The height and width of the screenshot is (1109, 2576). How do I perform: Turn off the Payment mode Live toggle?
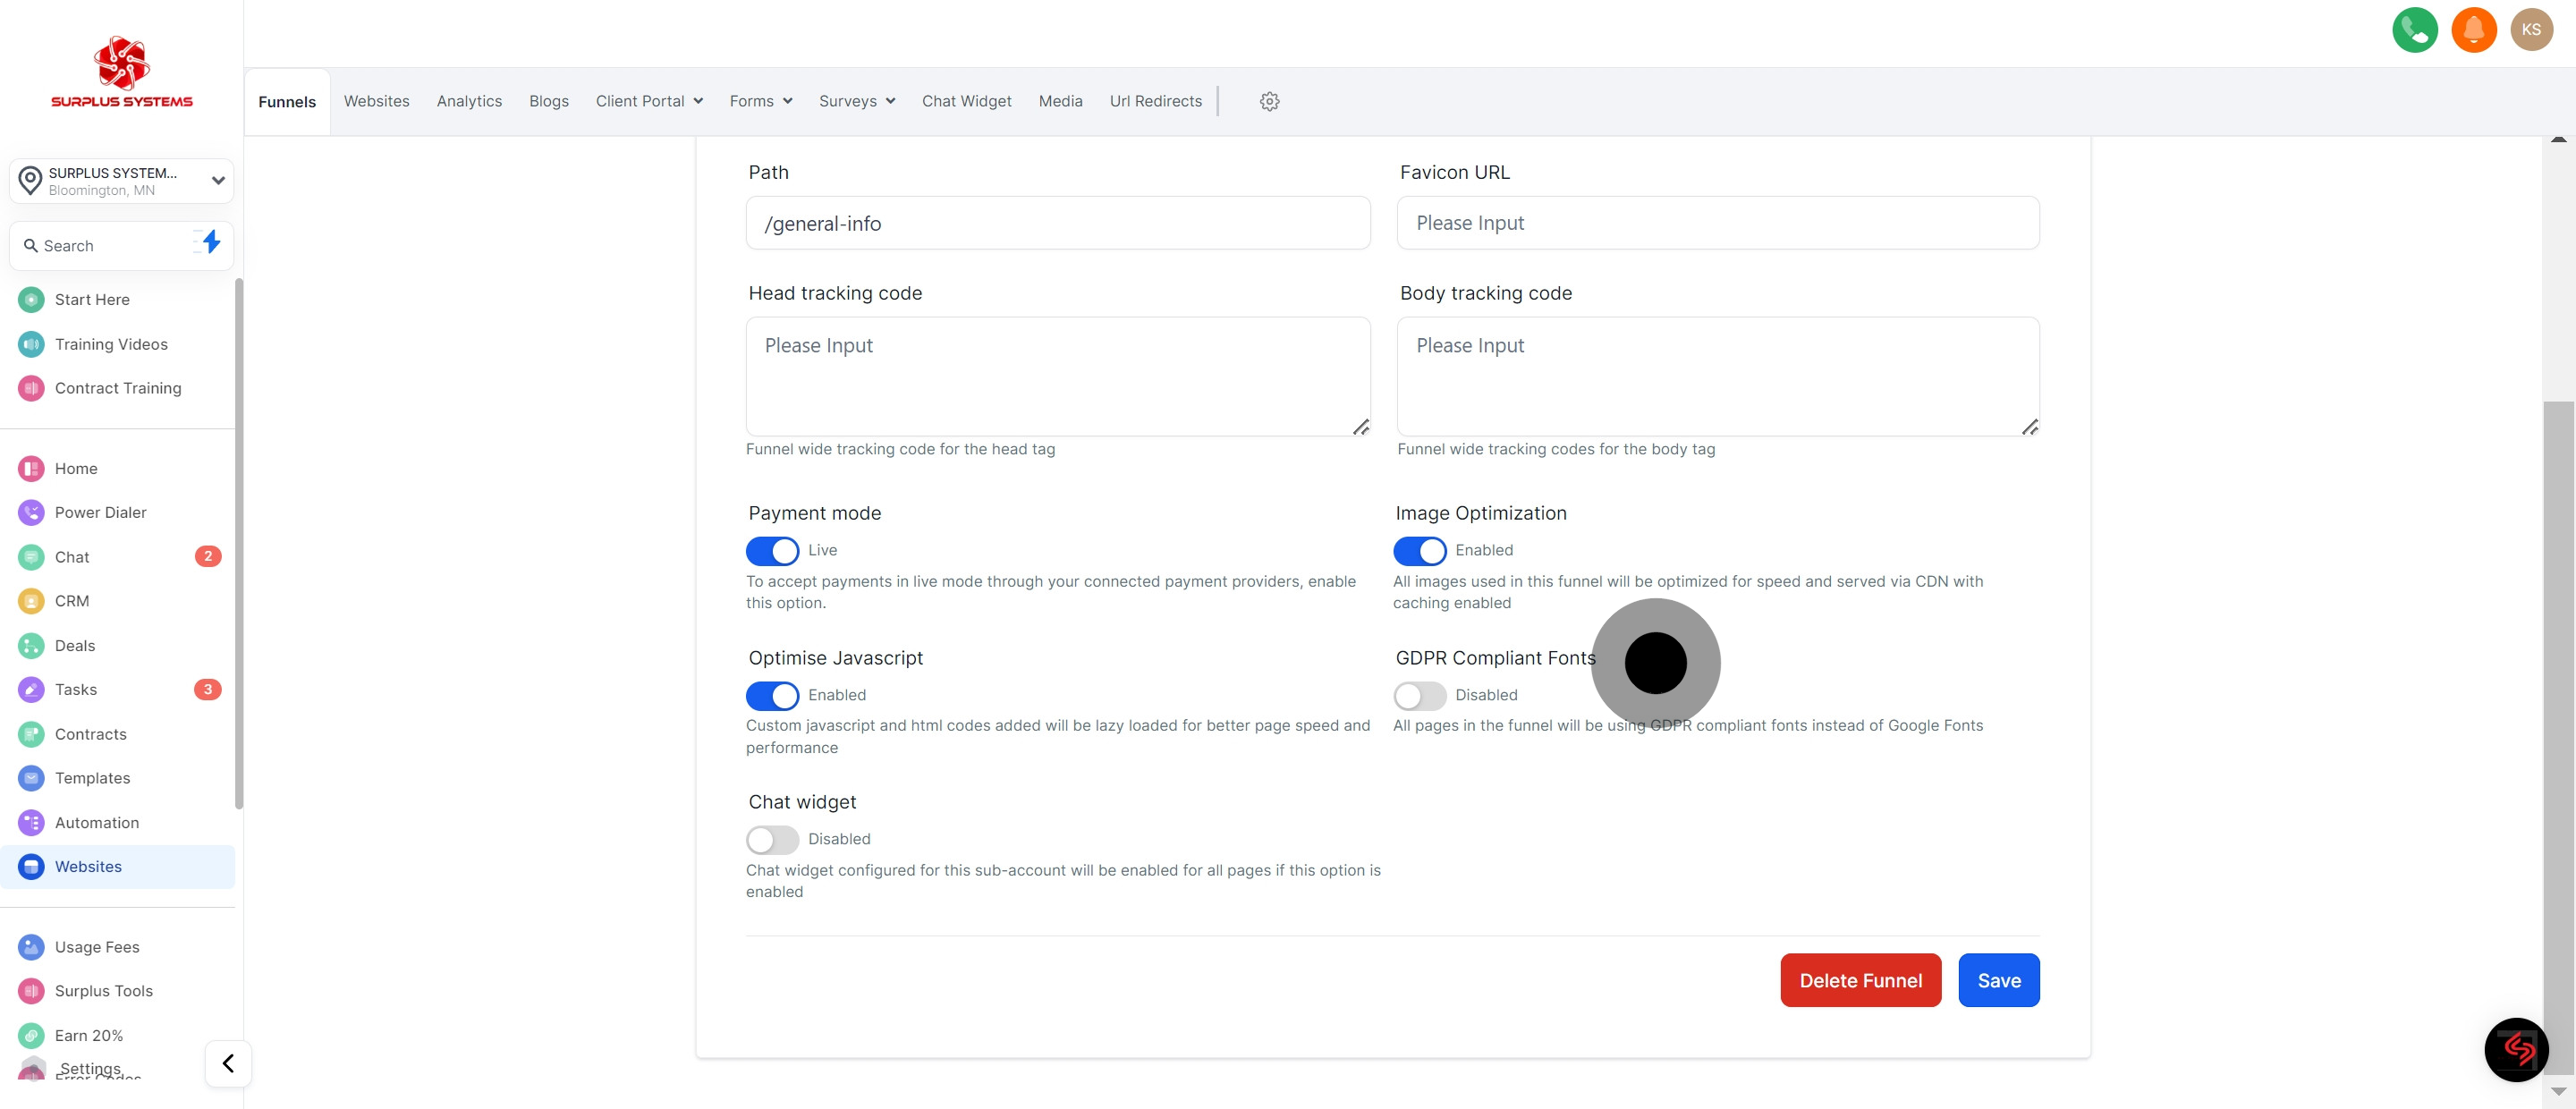pyautogui.click(x=772, y=551)
